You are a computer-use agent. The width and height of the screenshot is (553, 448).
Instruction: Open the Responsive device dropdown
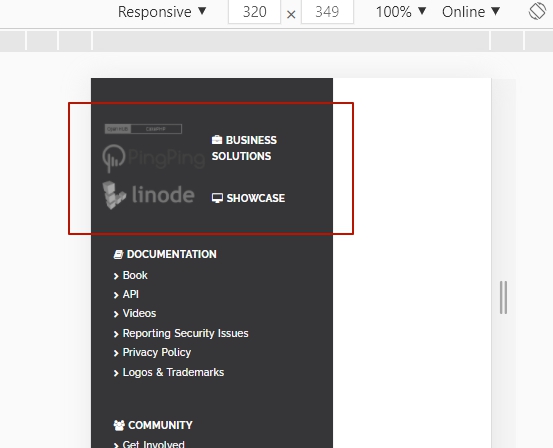162,12
